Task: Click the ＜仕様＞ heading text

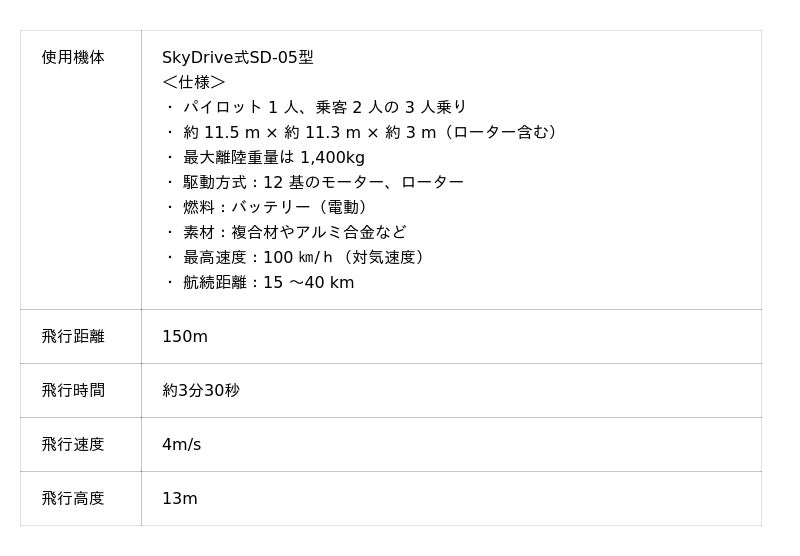Action: (193, 82)
